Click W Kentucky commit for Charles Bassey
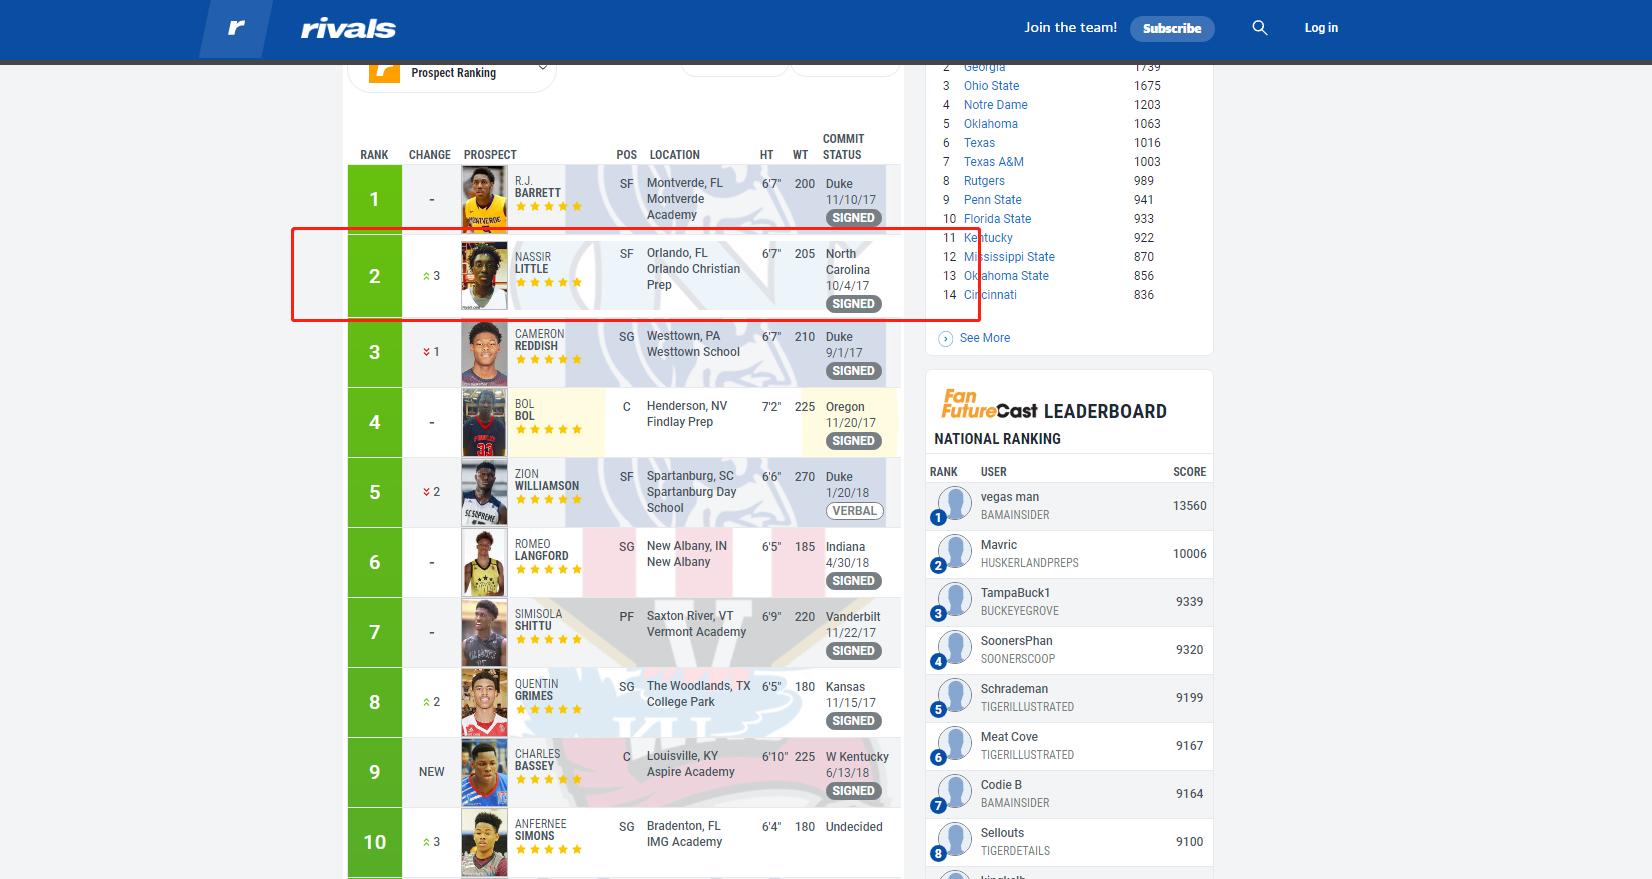Viewport: 1652px width, 879px height. pyautogui.click(x=857, y=757)
